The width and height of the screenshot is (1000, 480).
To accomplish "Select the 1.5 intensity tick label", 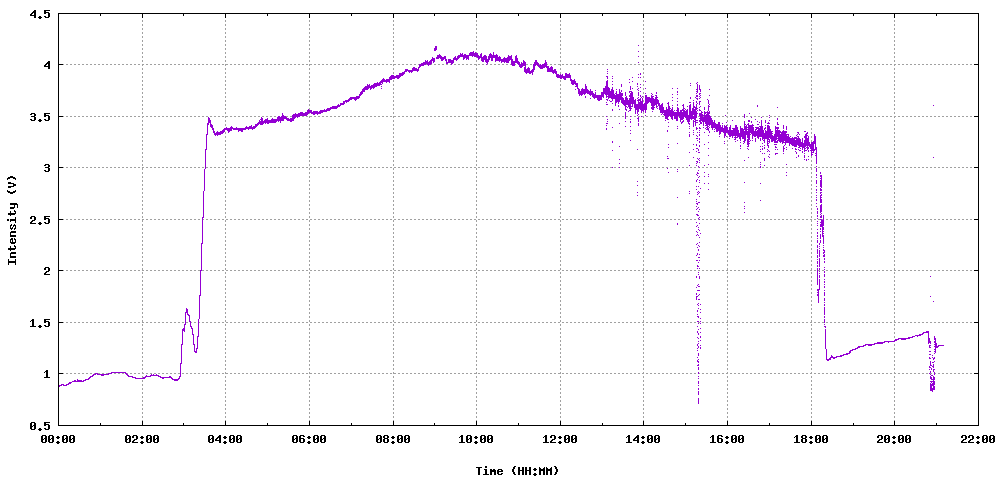I will pyautogui.click(x=42, y=323).
